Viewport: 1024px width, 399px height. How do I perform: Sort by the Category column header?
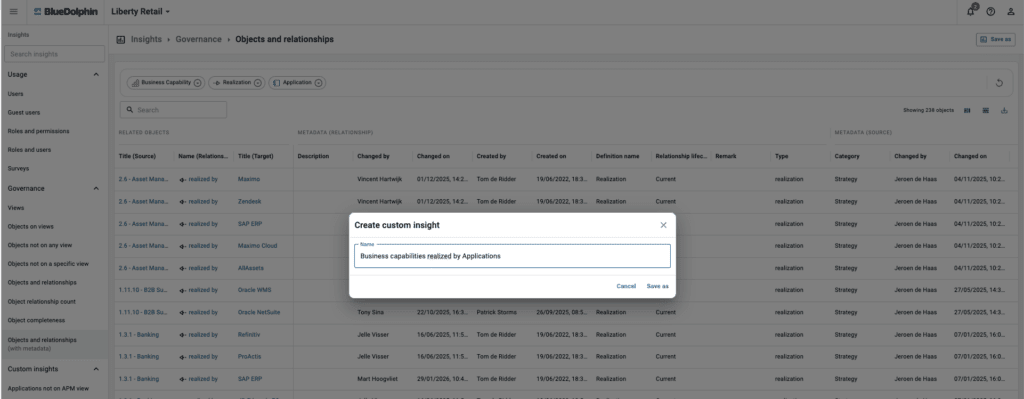pyautogui.click(x=847, y=157)
